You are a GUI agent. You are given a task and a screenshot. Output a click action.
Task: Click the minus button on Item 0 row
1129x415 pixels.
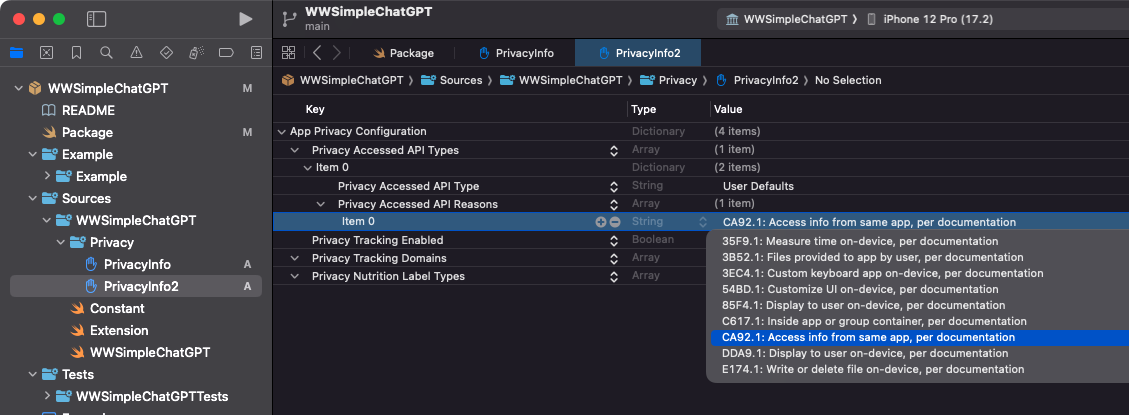615,222
